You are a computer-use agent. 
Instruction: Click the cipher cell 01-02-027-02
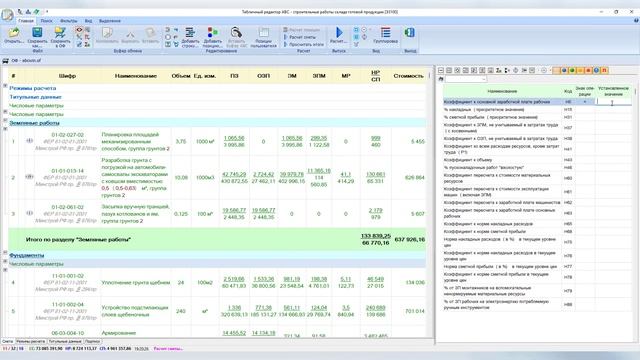(x=67, y=135)
